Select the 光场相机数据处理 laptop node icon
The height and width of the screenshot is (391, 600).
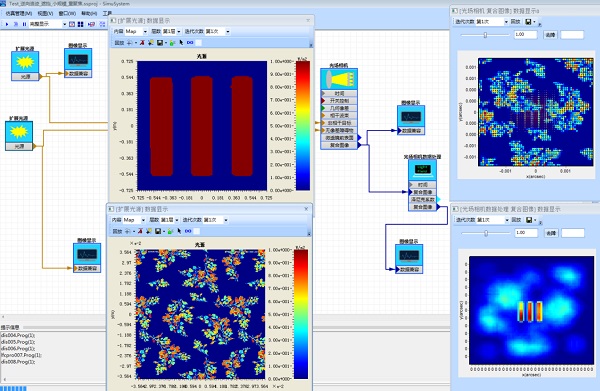pyautogui.click(x=422, y=170)
